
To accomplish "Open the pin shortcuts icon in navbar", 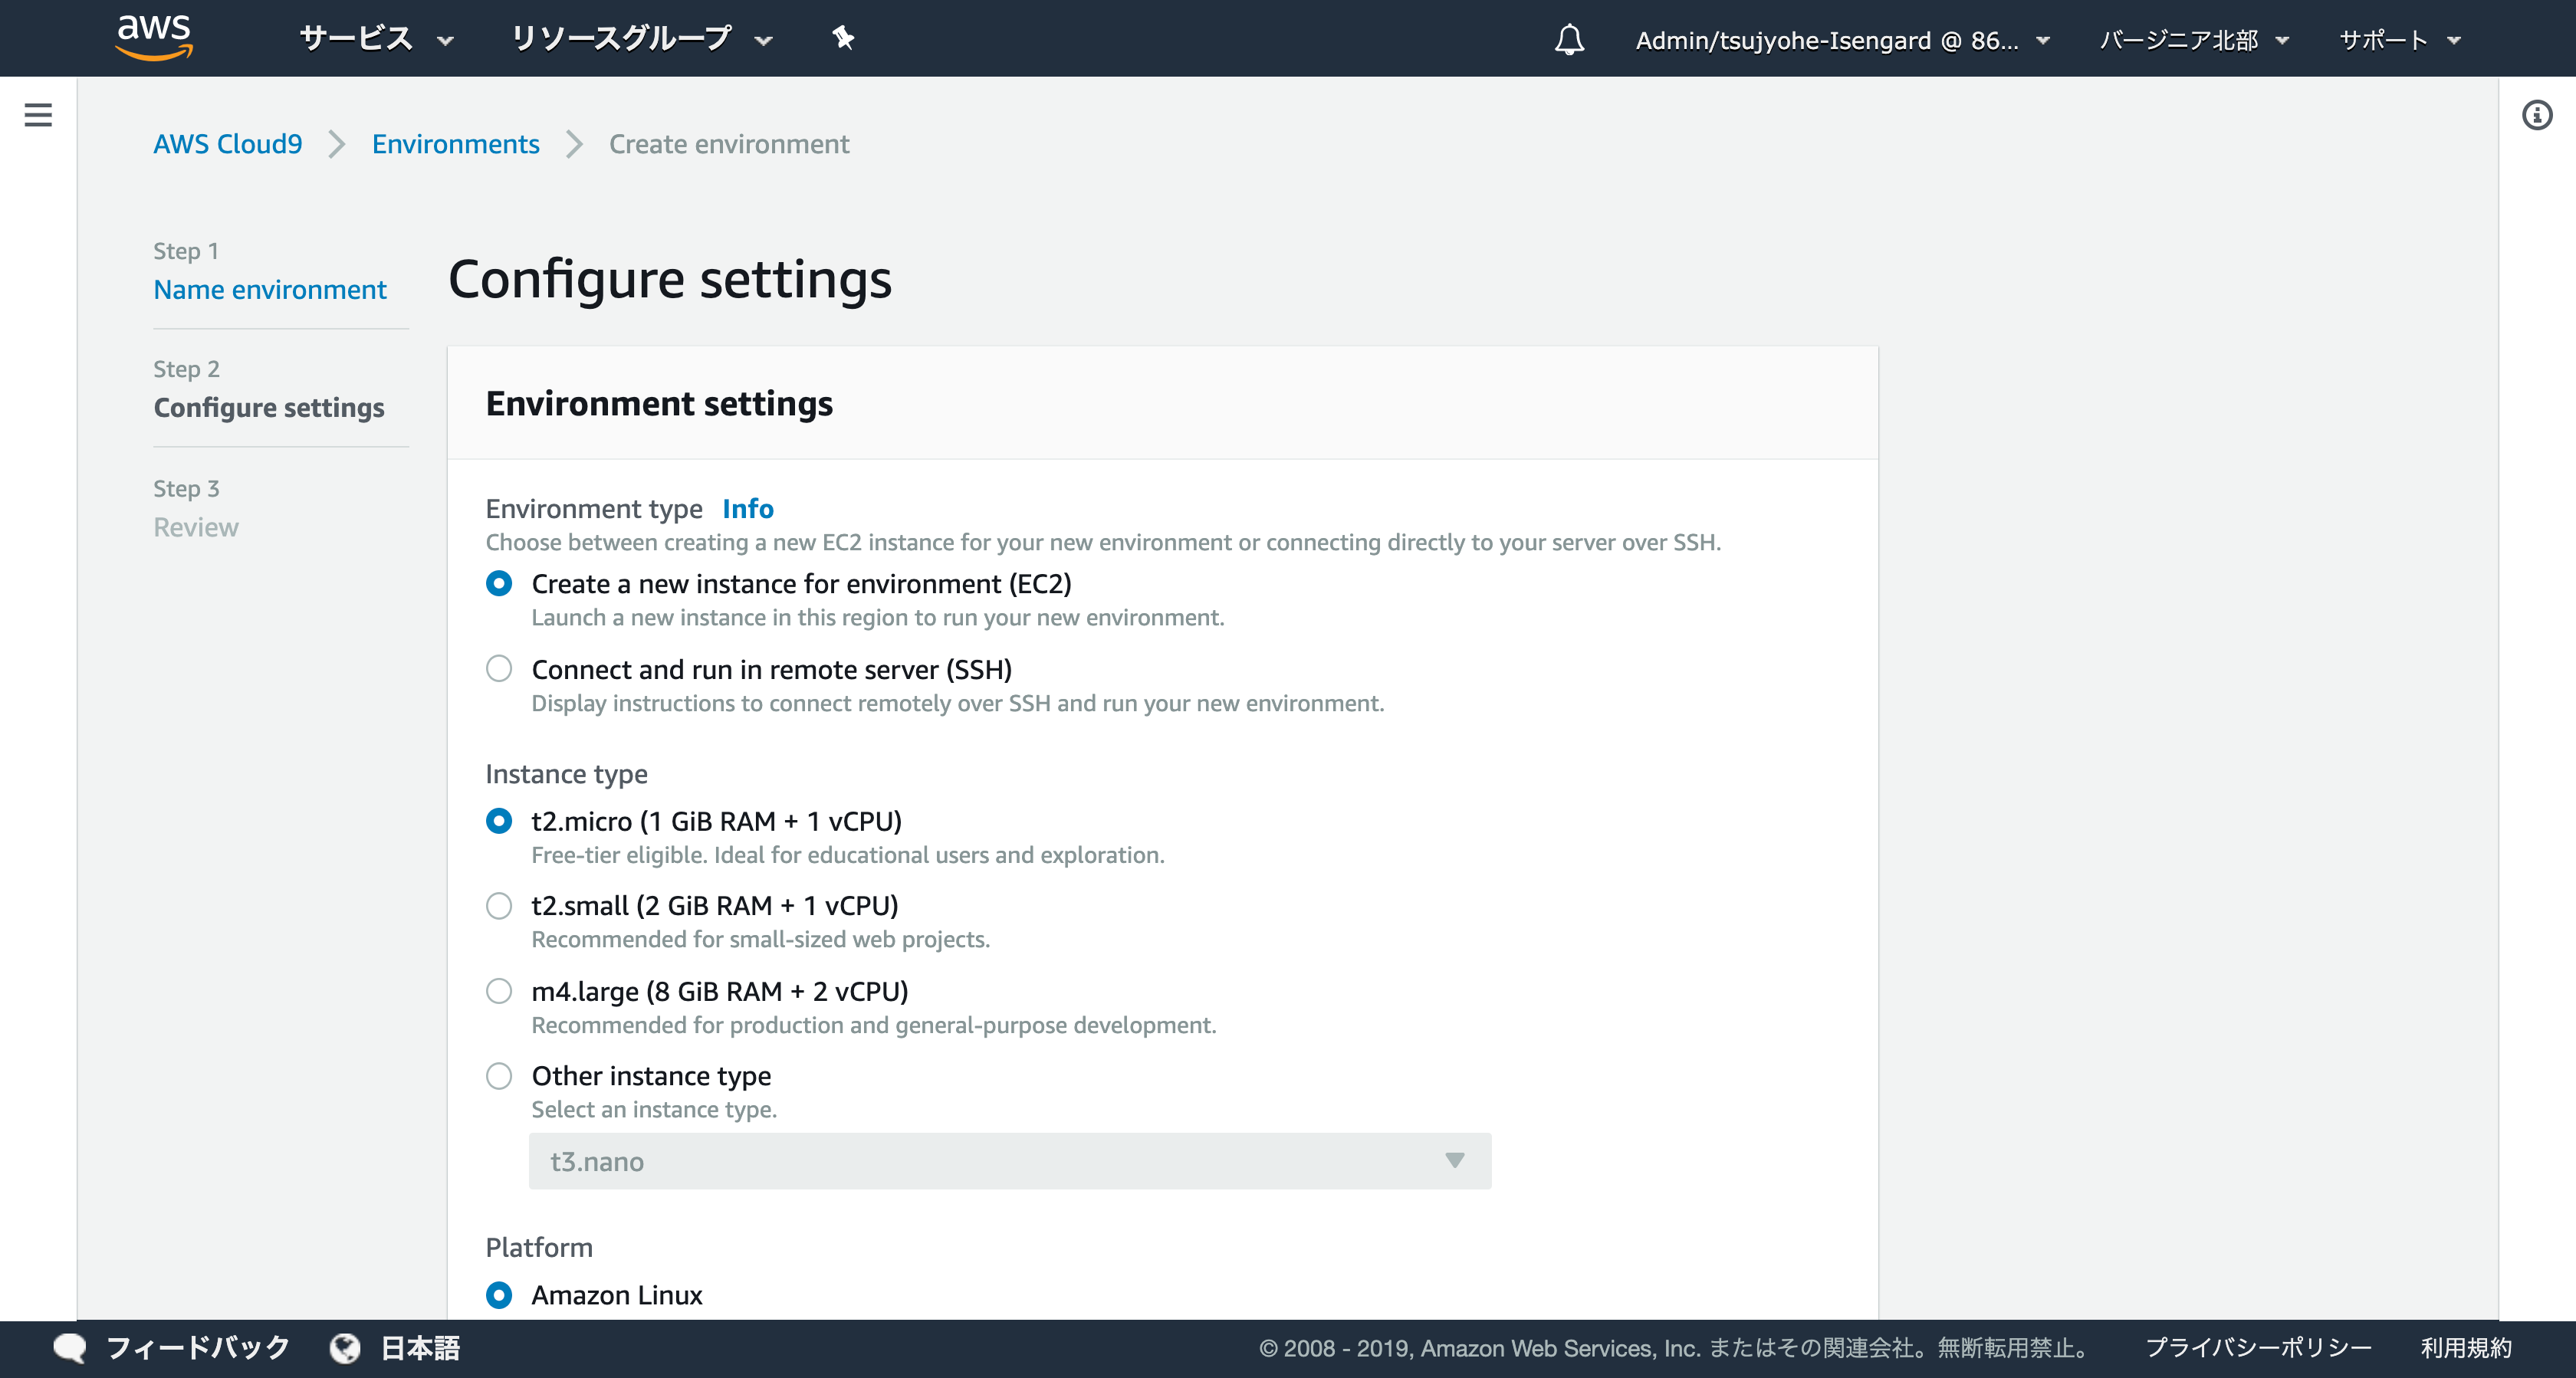I will coord(843,38).
